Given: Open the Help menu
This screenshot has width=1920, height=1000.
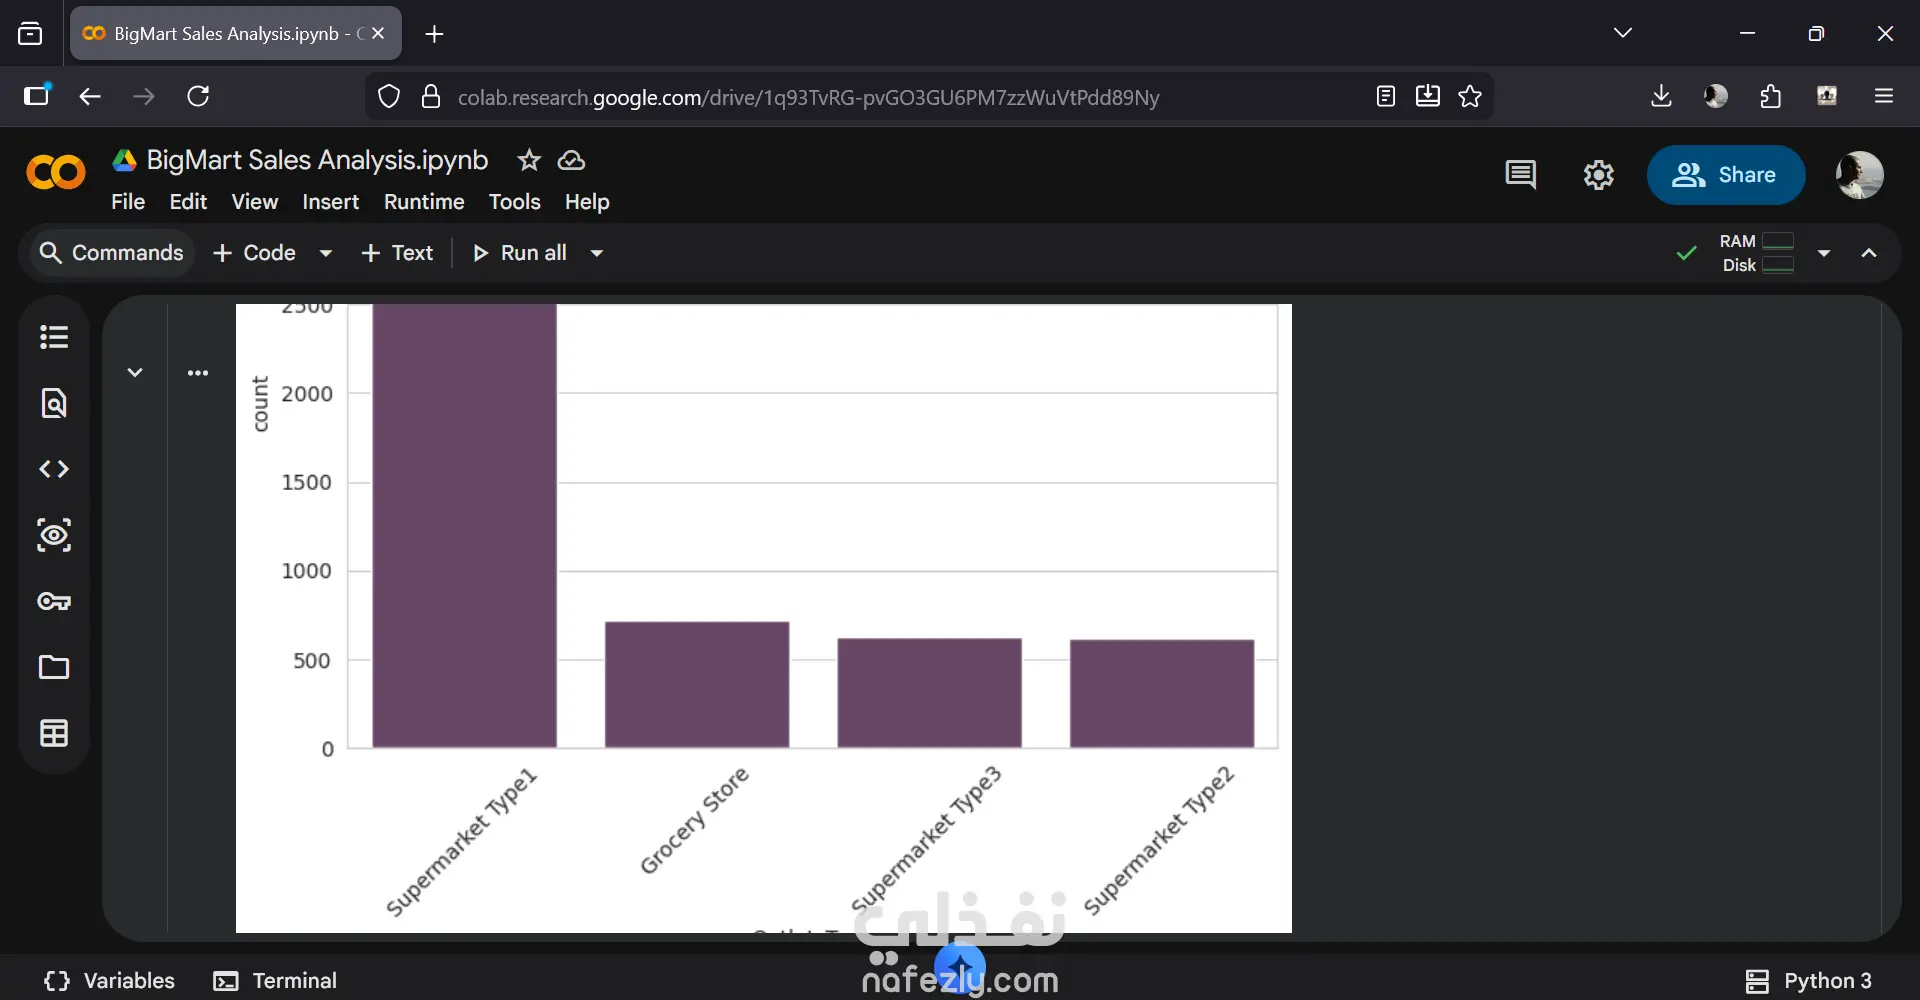Looking at the screenshot, I should [587, 202].
